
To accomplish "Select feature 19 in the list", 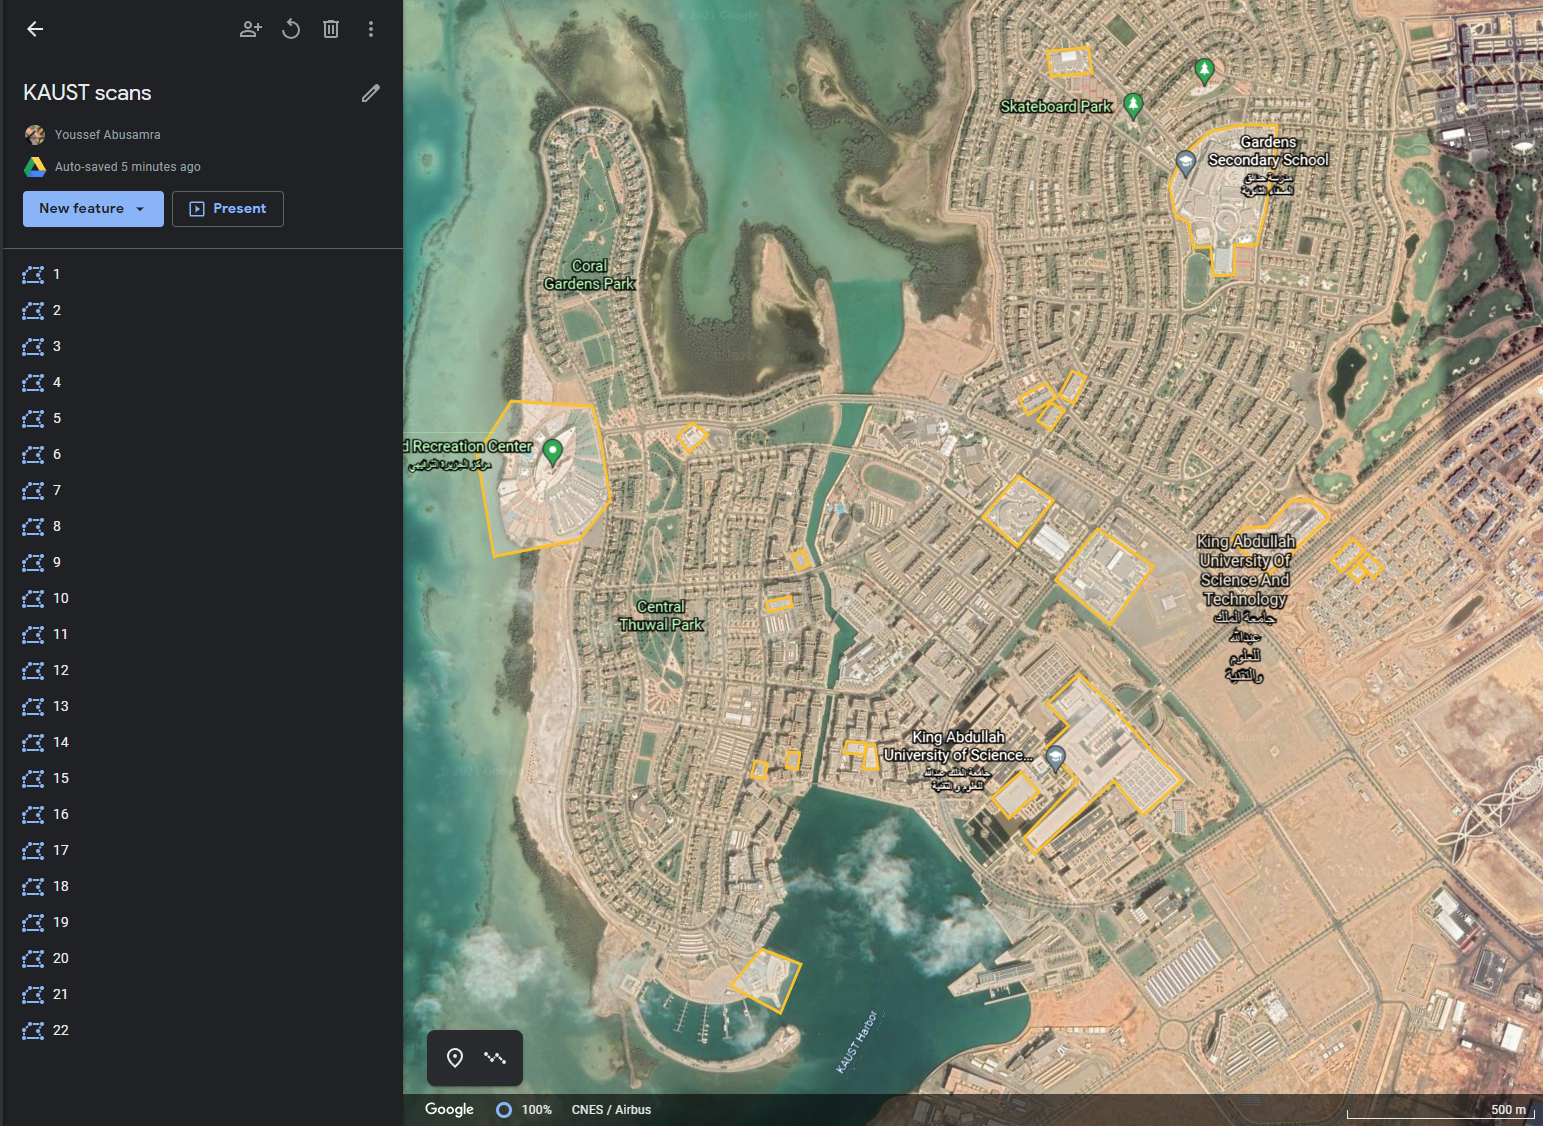I will 202,923.
